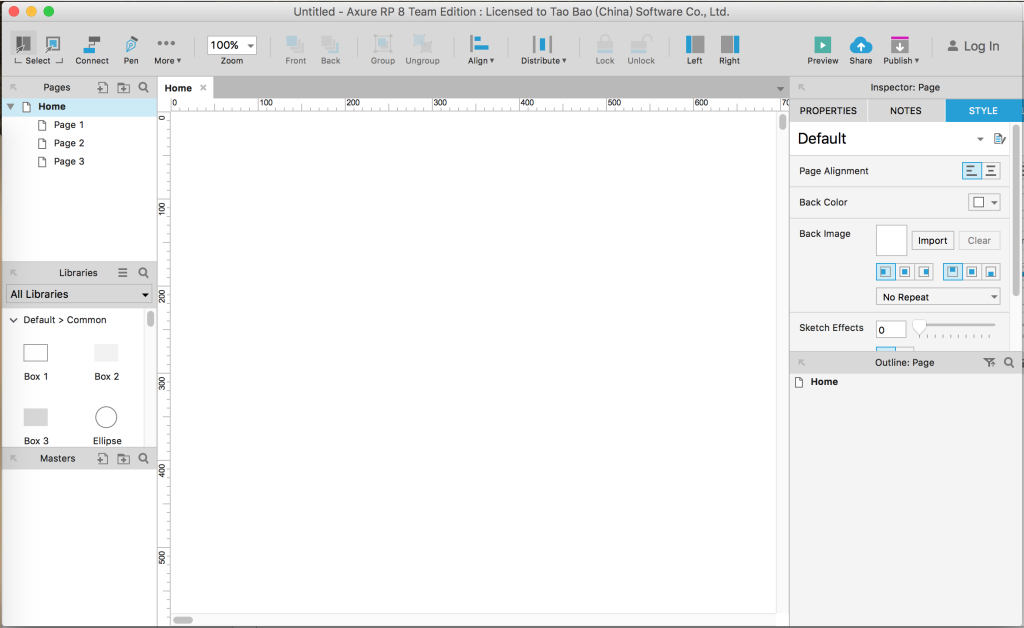Search in the Masters panel
This screenshot has height=628, width=1024.
pos(144,458)
